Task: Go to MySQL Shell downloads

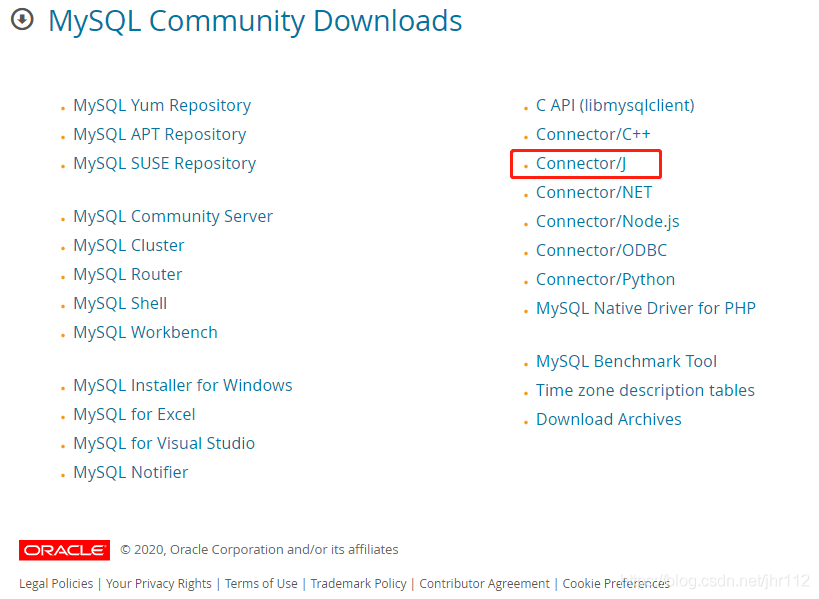Action: 120,303
